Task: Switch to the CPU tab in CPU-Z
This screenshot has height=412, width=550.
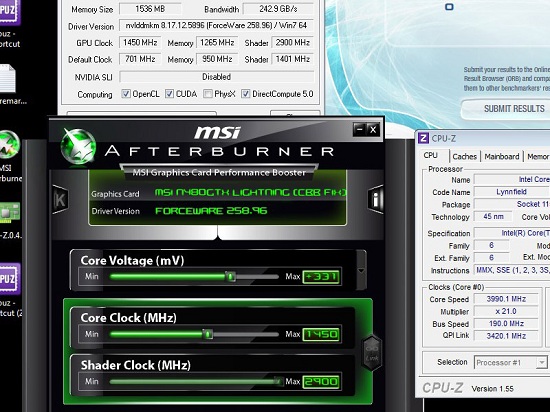Action: click(430, 155)
